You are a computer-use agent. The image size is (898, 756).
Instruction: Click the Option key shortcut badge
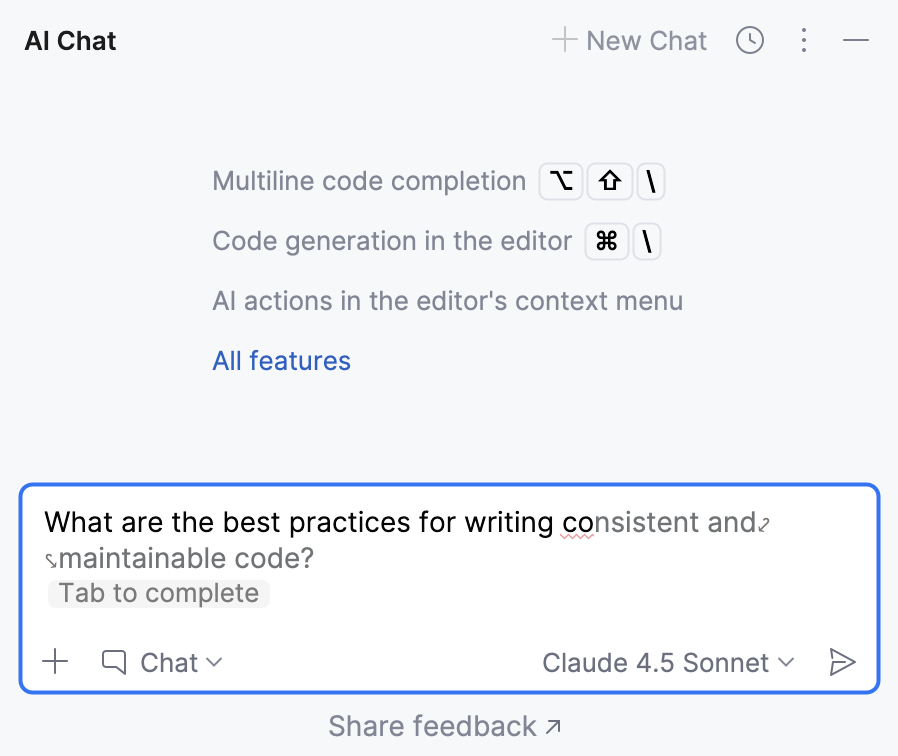[561, 181]
